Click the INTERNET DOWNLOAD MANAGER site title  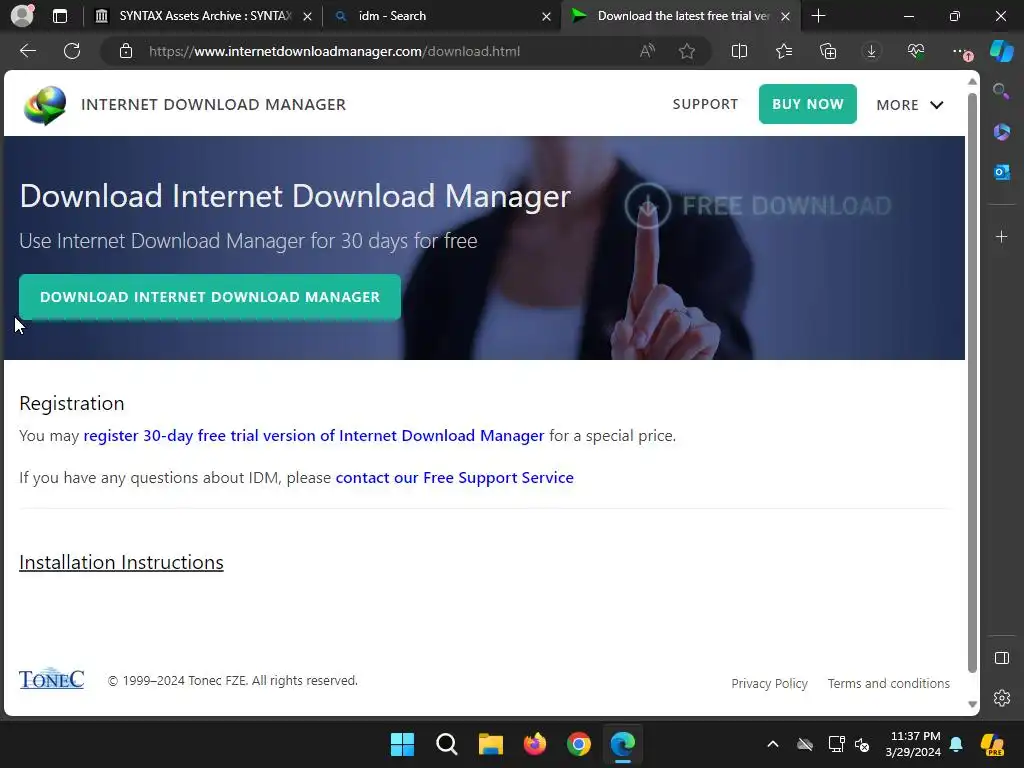(x=214, y=104)
